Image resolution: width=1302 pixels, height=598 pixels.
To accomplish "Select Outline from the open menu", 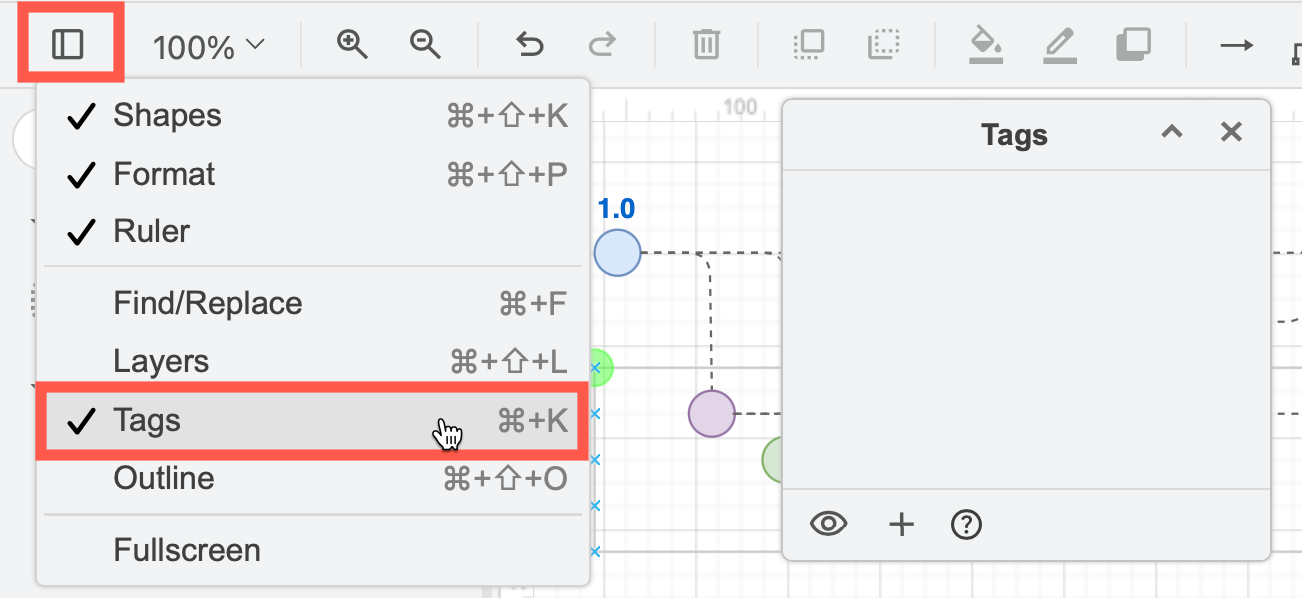I will click(164, 478).
